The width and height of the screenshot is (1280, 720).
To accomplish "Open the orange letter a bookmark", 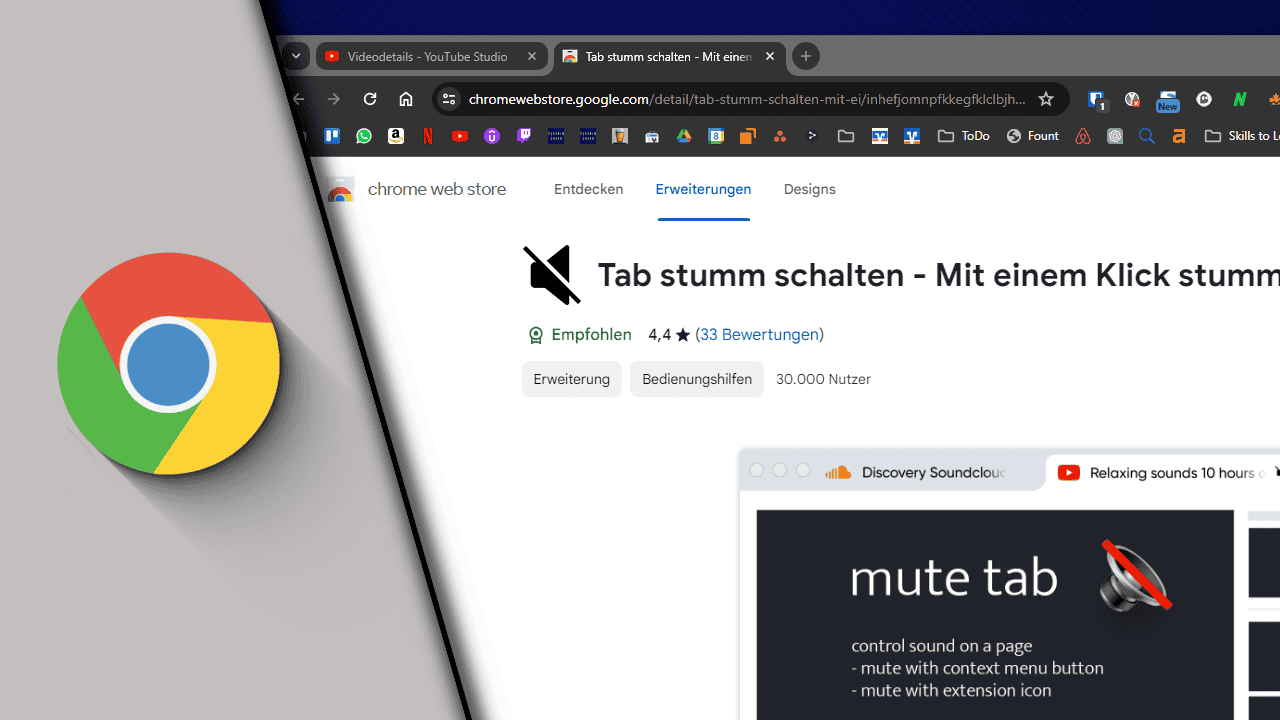I will [1179, 136].
